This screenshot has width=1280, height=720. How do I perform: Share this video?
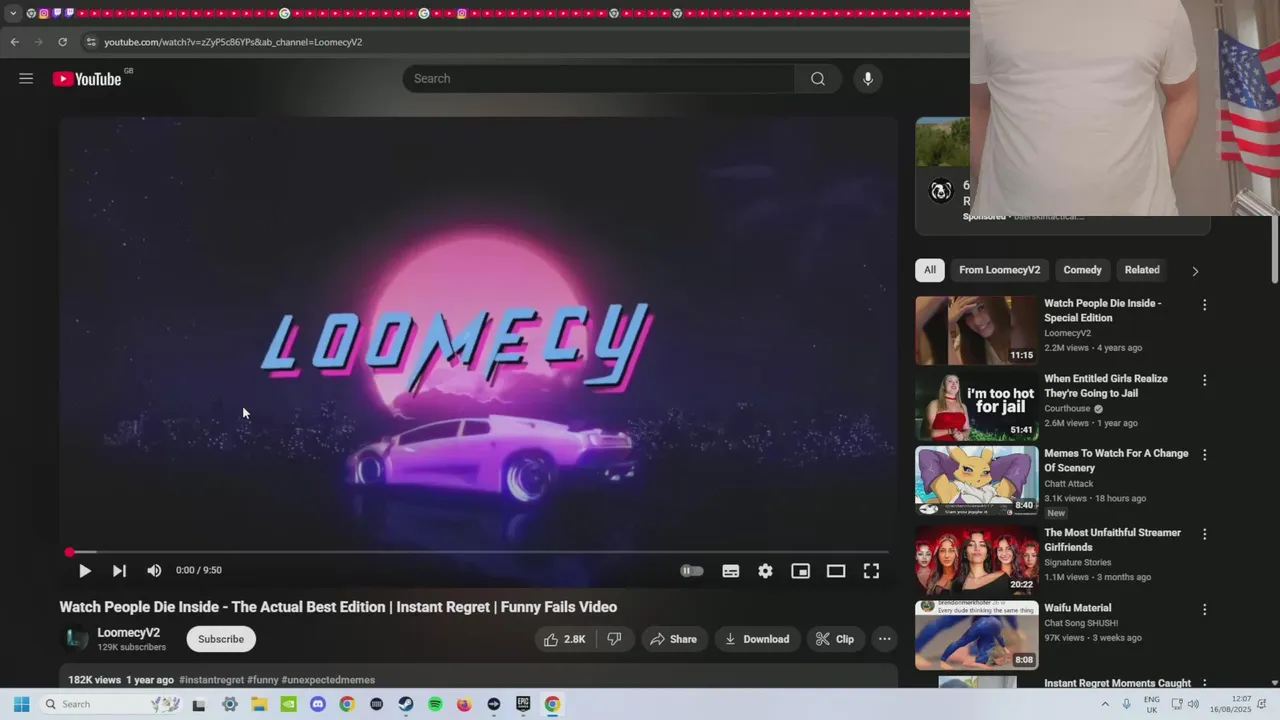(x=673, y=639)
